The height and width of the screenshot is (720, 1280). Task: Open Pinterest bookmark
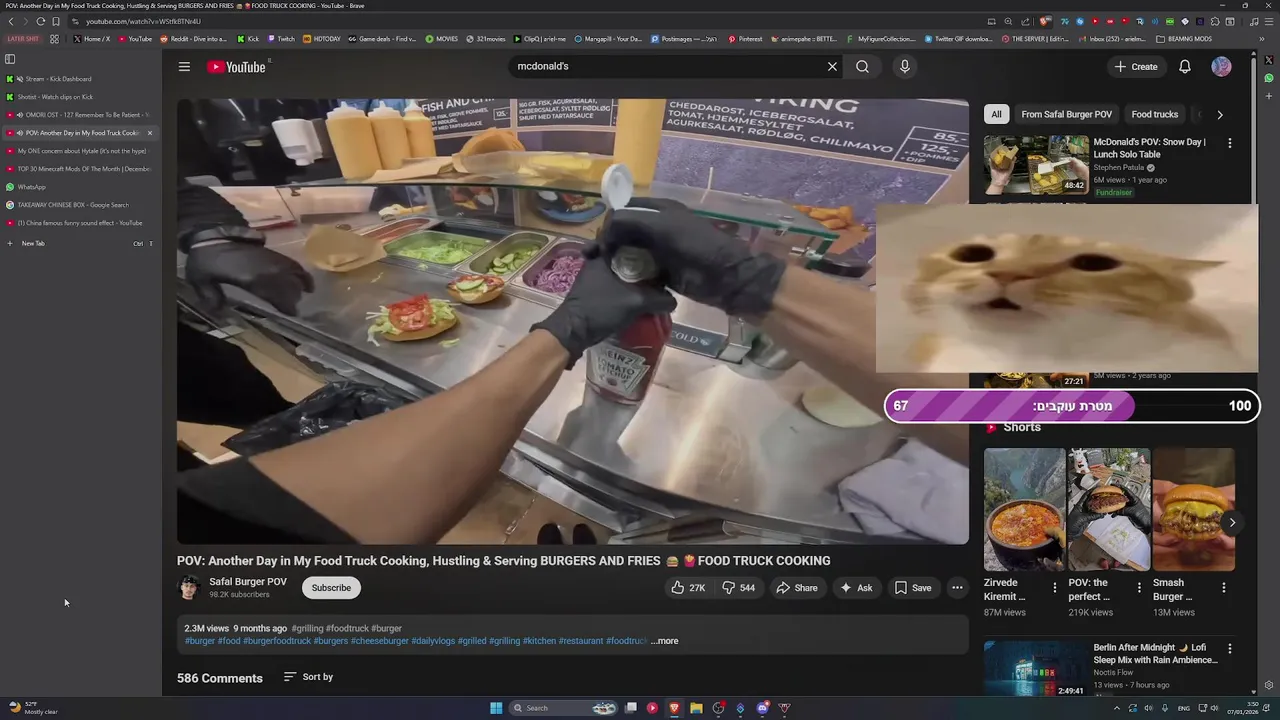(744, 39)
